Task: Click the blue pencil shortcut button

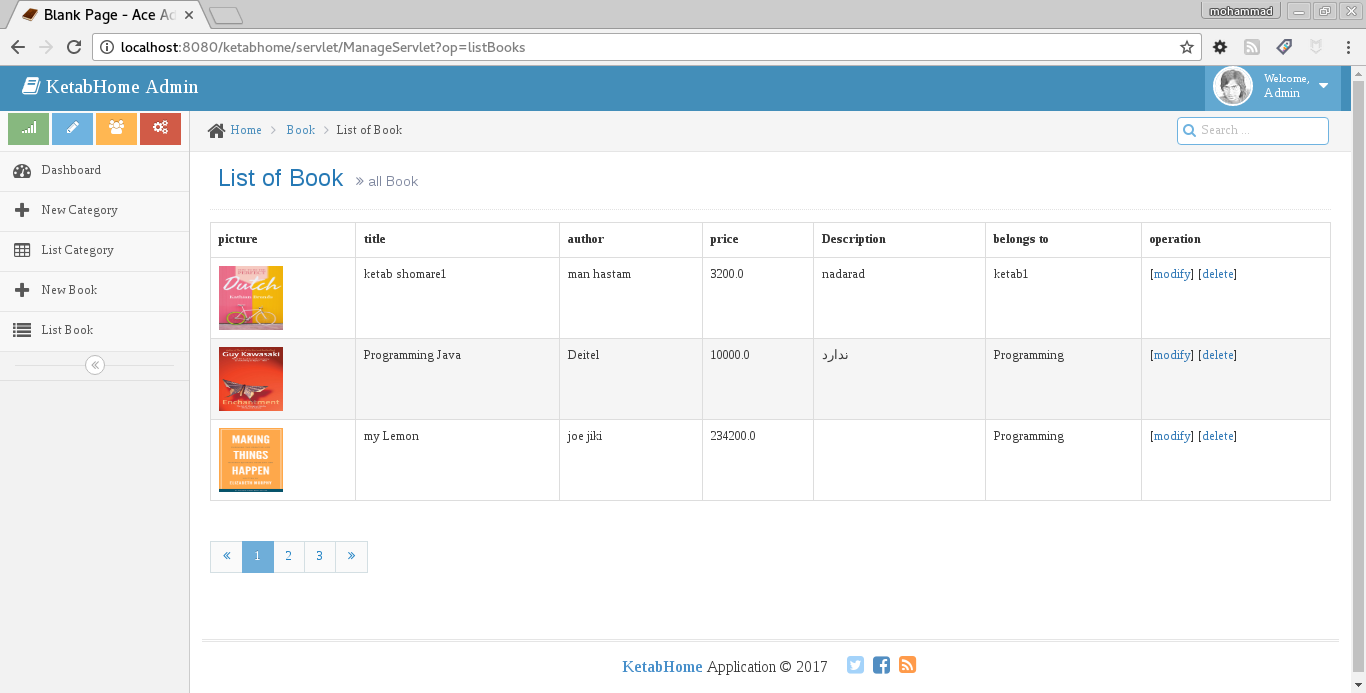Action: (72, 129)
